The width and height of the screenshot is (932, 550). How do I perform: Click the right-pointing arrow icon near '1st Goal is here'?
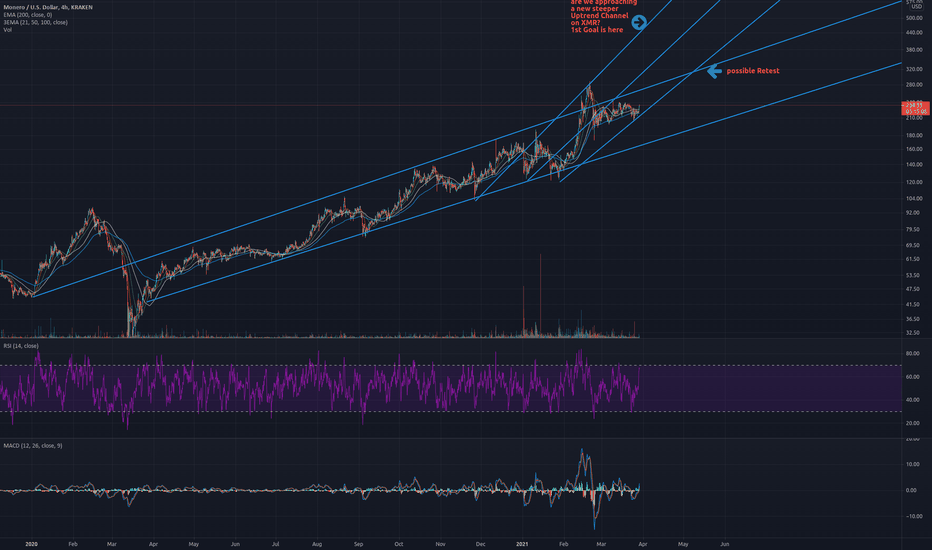coord(638,23)
